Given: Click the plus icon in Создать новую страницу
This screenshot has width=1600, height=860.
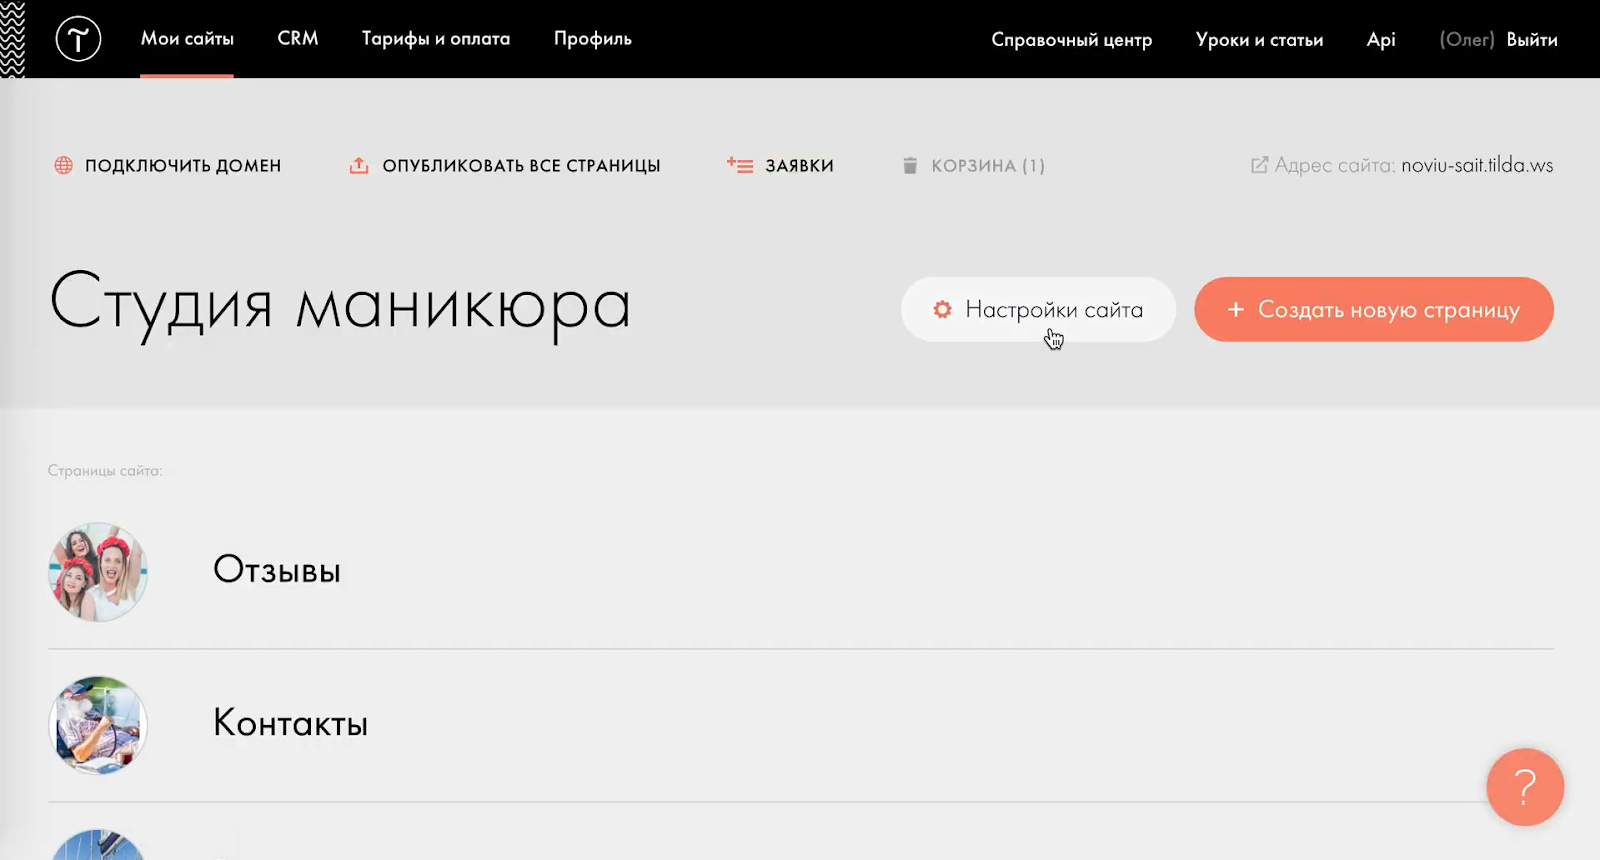Looking at the screenshot, I should tap(1236, 310).
